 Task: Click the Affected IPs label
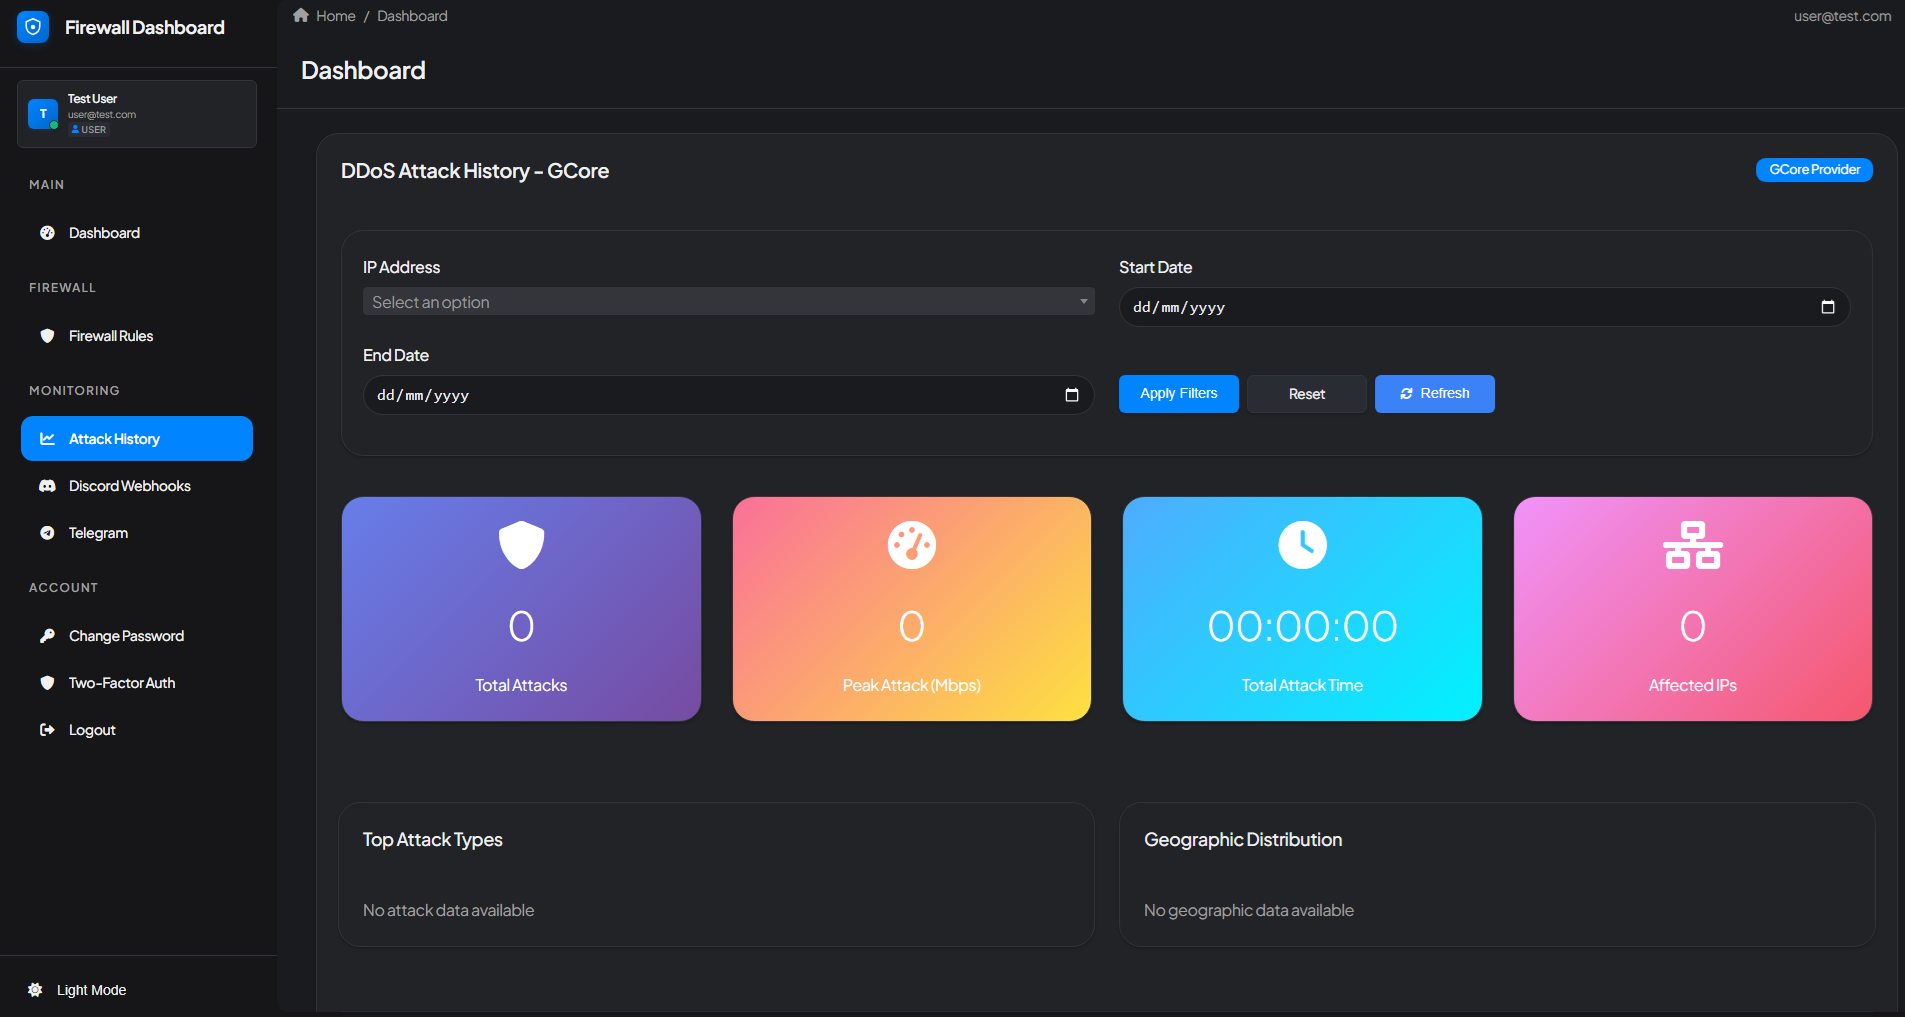pyautogui.click(x=1692, y=685)
